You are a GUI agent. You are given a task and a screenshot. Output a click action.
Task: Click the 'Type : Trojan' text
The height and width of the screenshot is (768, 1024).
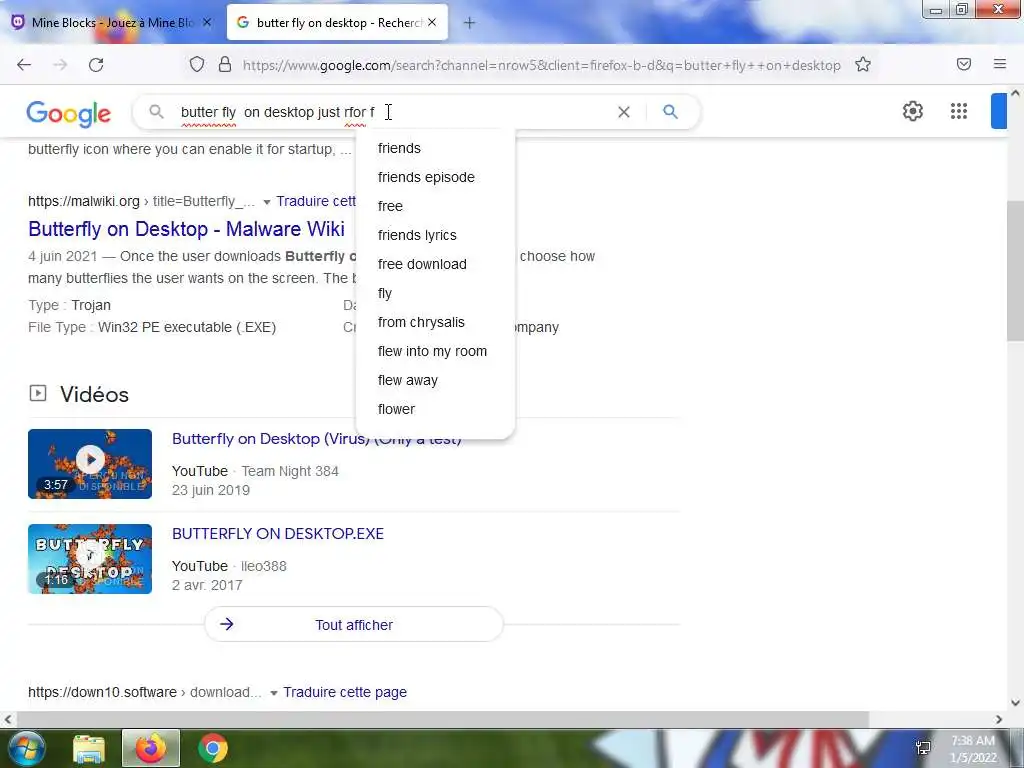tap(69, 305)
